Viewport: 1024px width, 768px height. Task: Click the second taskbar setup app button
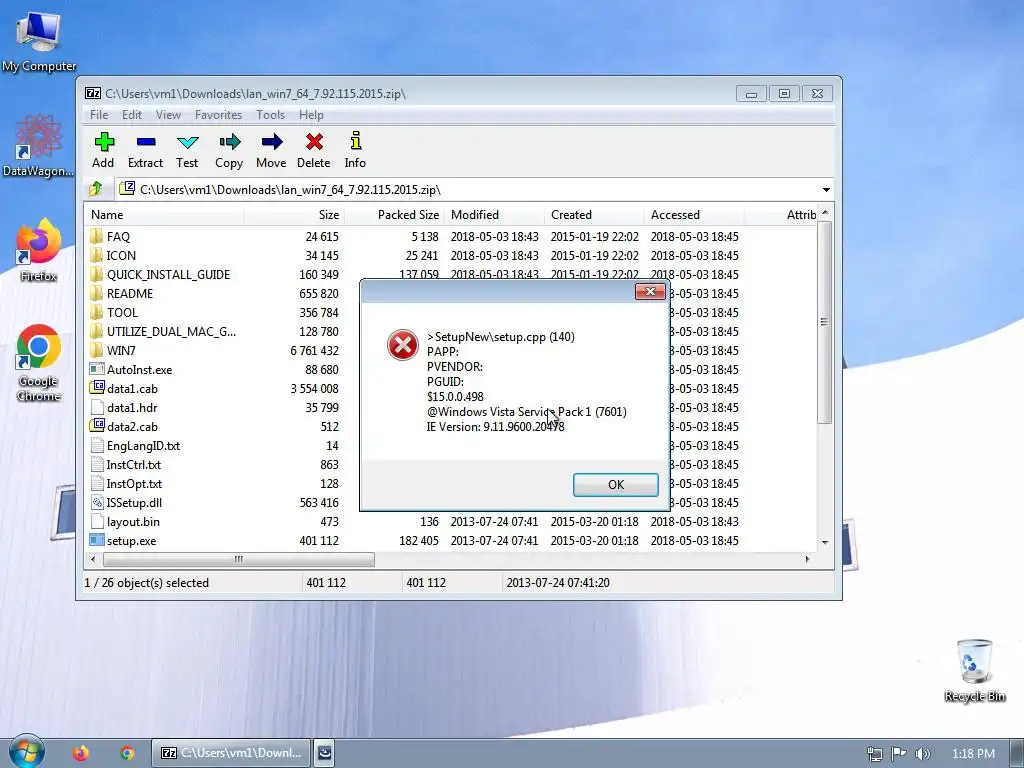click(324, 753)
